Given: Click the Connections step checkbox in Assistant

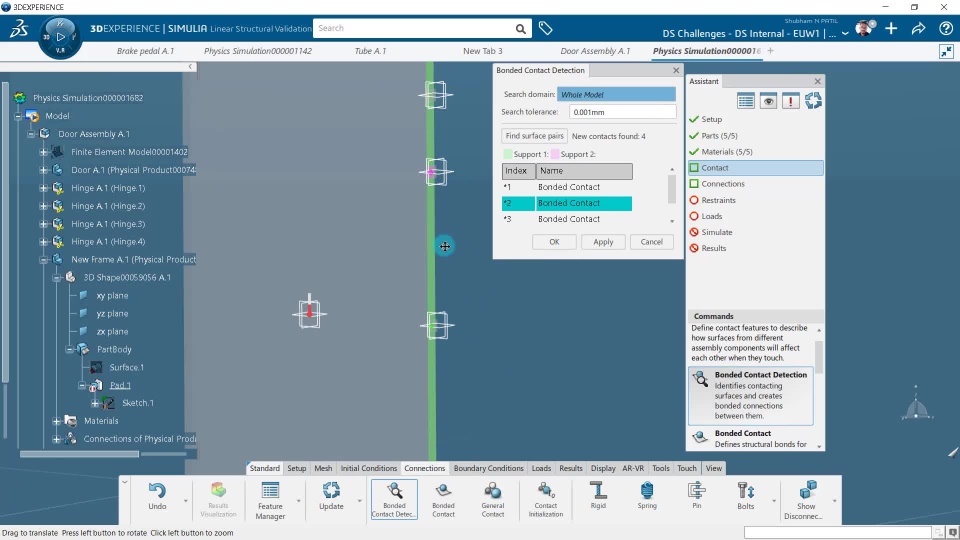Looking at the screenshot, I should pos(694,184).
